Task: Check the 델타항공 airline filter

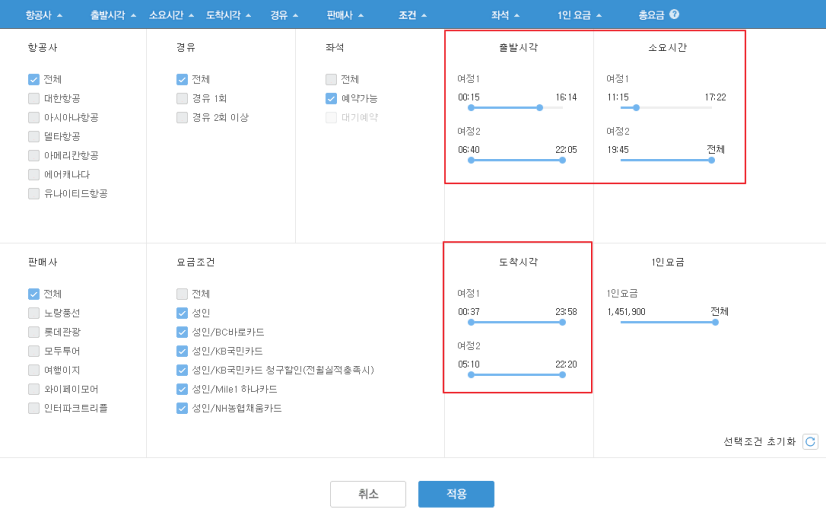Action: pyautogui.click(x=34, y=136)
